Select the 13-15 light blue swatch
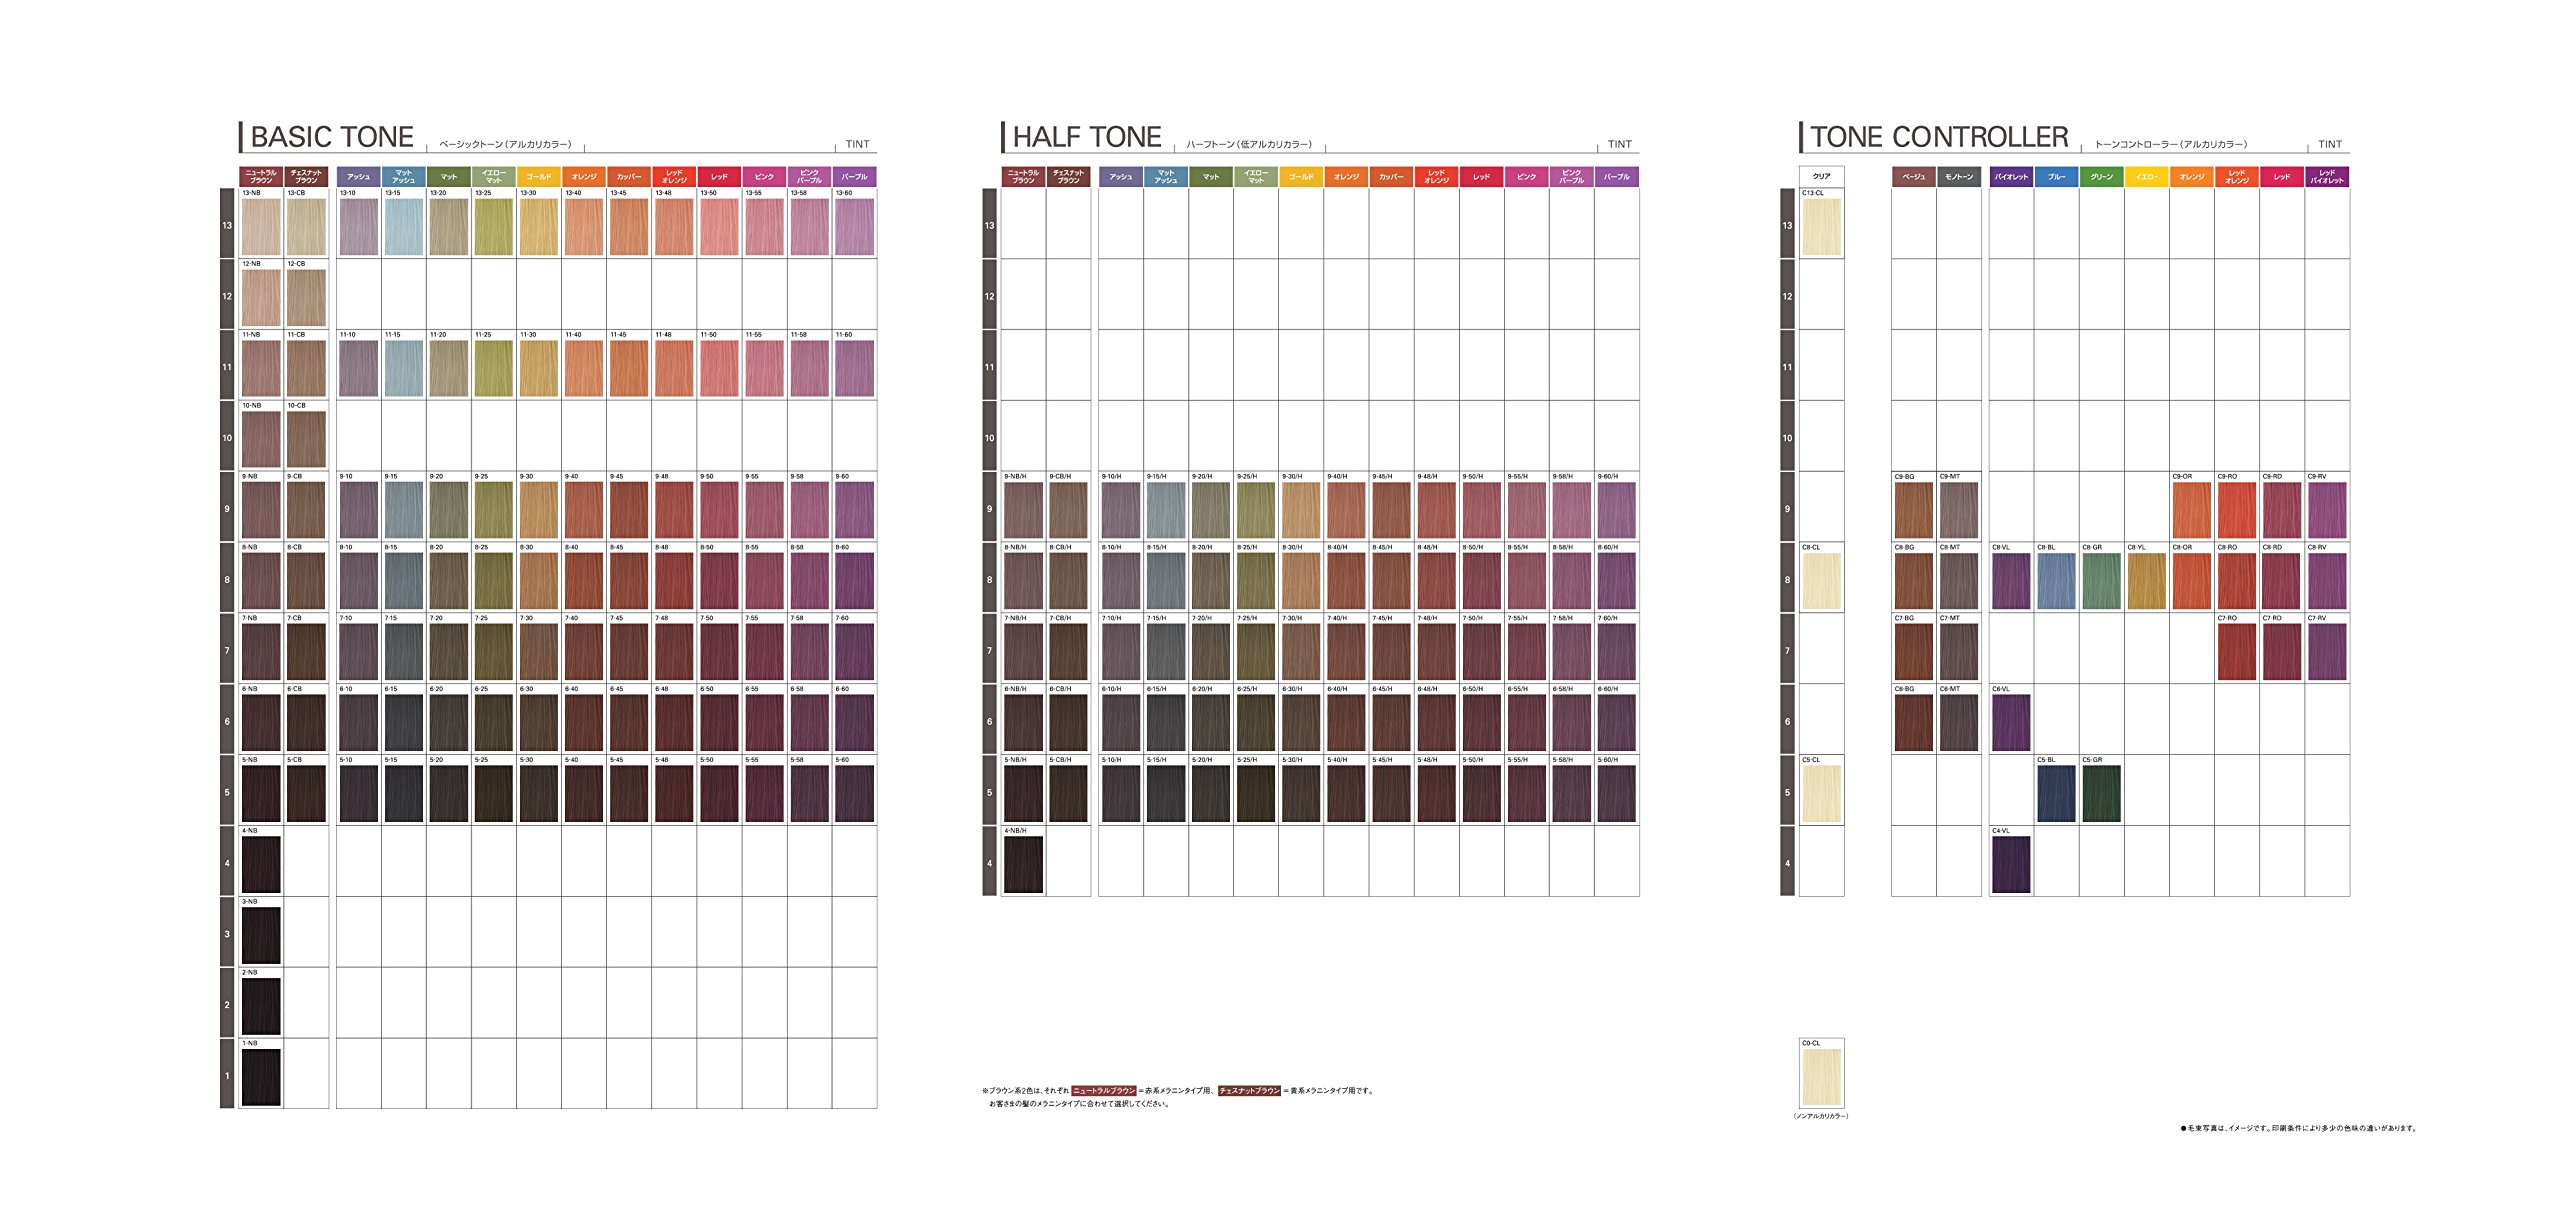 (403, 227)
